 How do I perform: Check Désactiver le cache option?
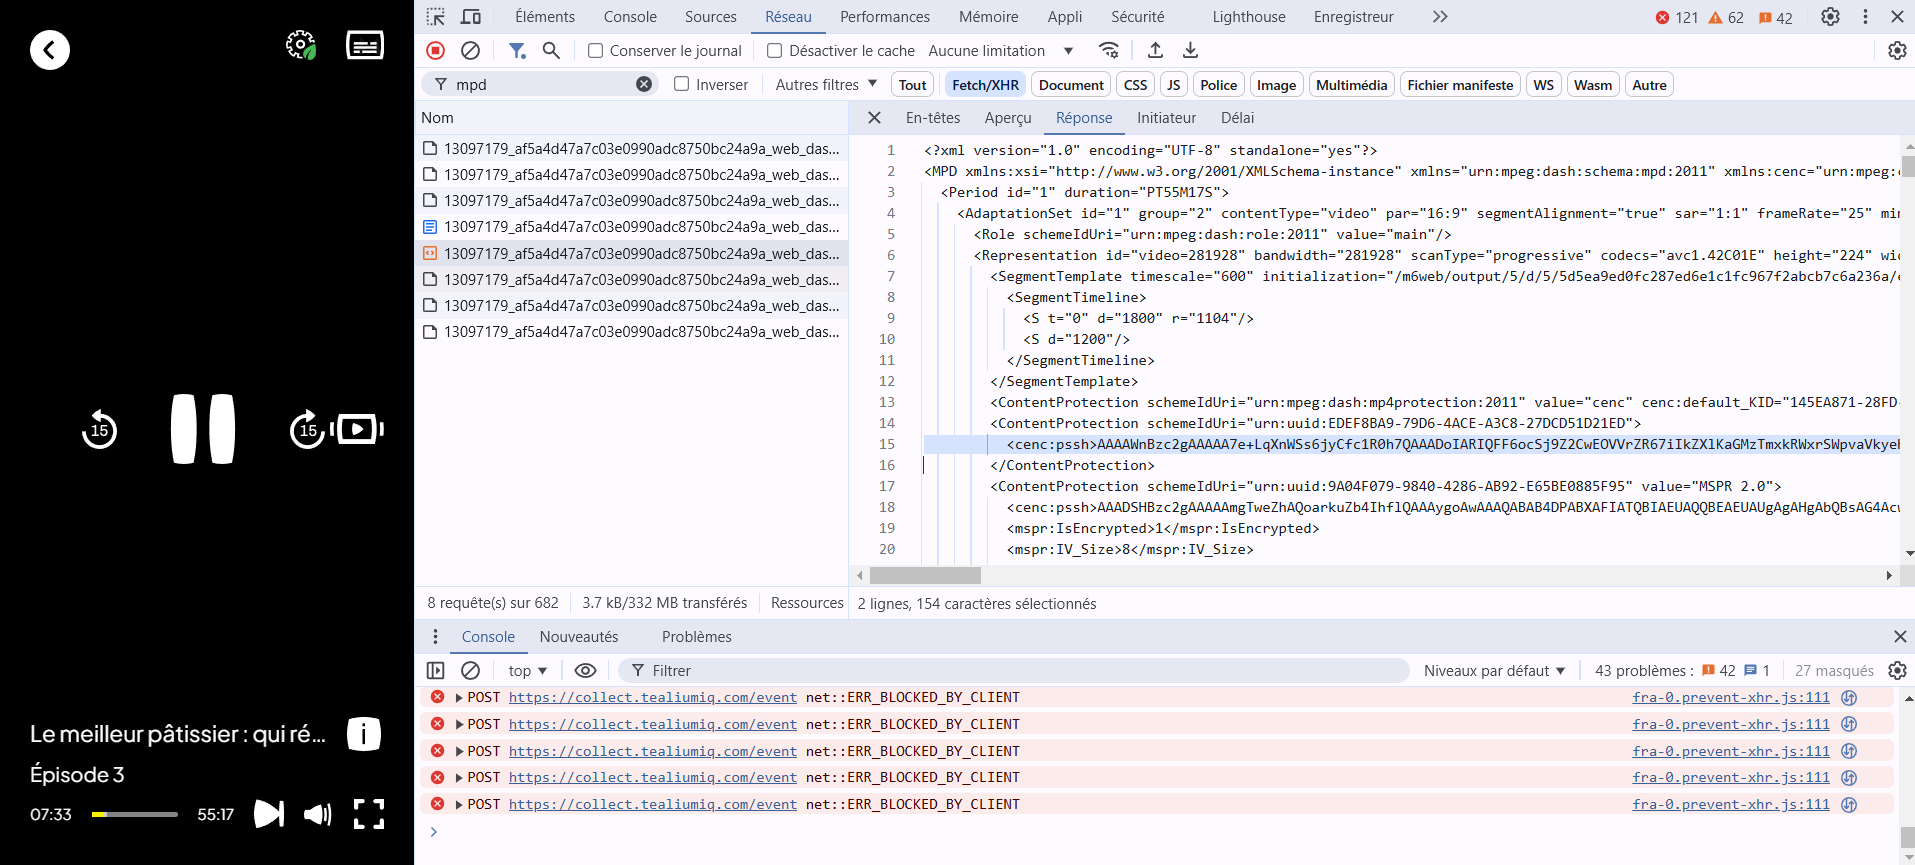[775, 51]
